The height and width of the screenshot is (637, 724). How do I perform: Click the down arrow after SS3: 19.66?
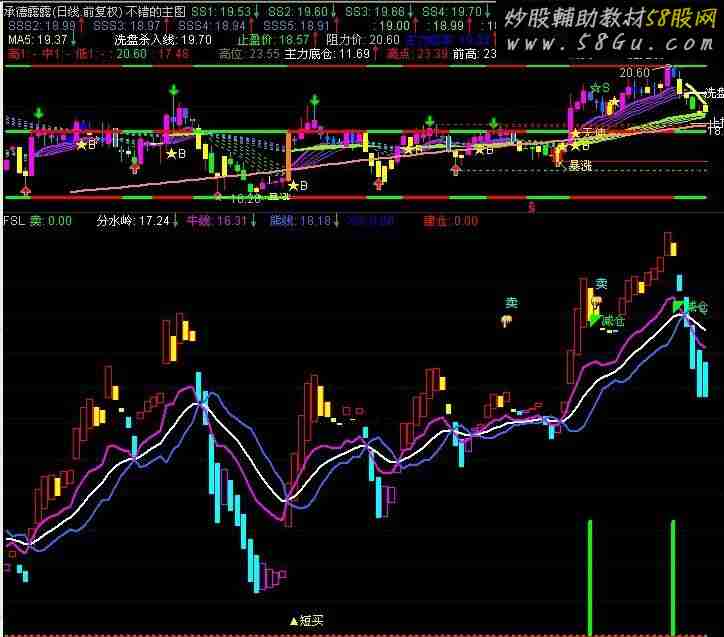[411, 12]
